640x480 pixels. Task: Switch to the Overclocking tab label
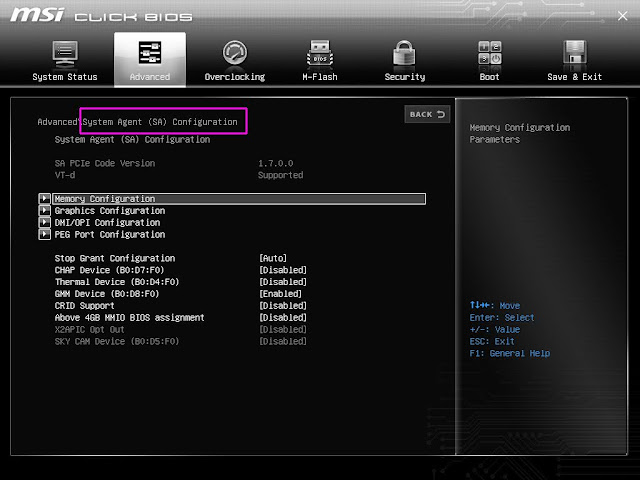(x=235, y=77)
